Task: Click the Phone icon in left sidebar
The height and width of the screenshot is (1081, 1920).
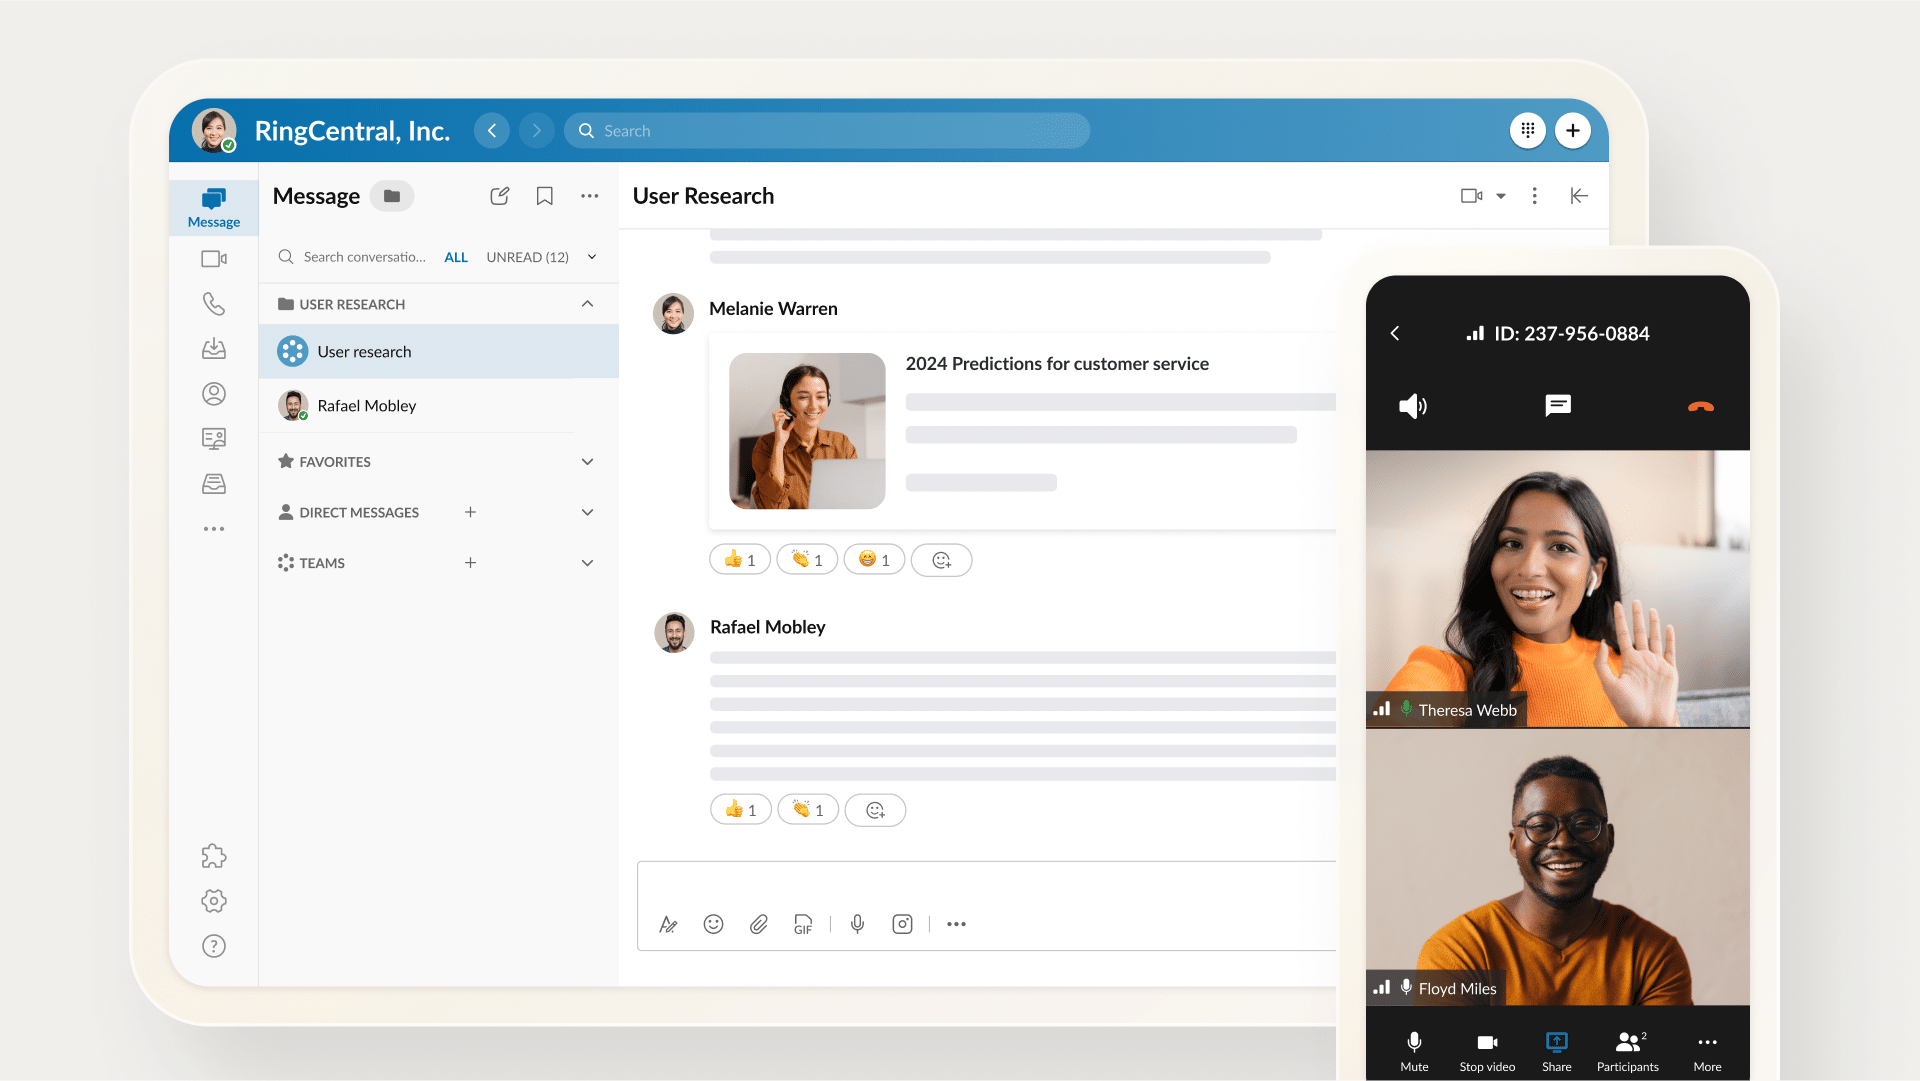Action: 213,303
